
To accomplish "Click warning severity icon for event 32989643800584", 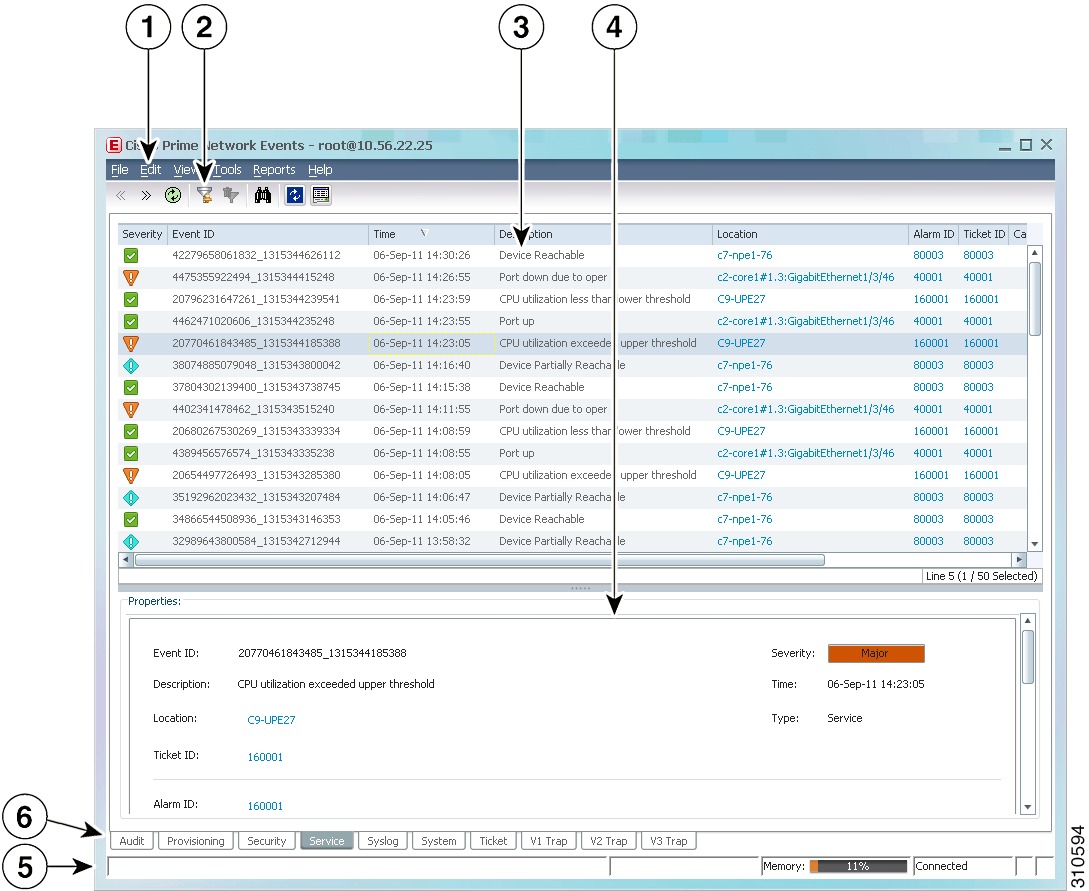I will click(131, 542).
